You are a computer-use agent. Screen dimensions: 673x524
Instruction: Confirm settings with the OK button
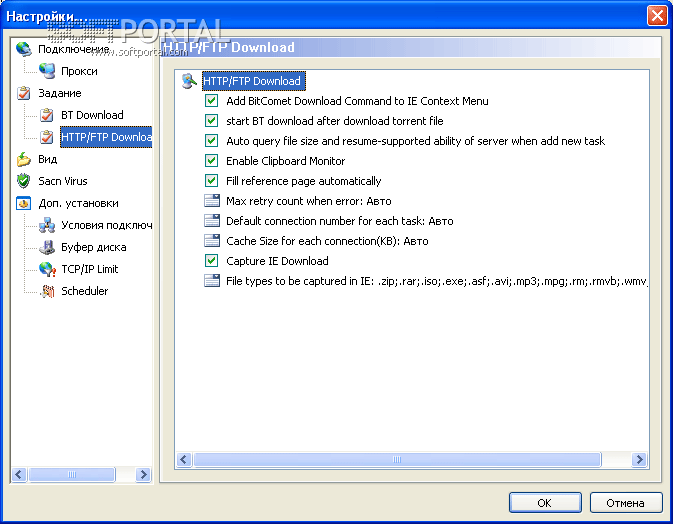click(545, 503)
